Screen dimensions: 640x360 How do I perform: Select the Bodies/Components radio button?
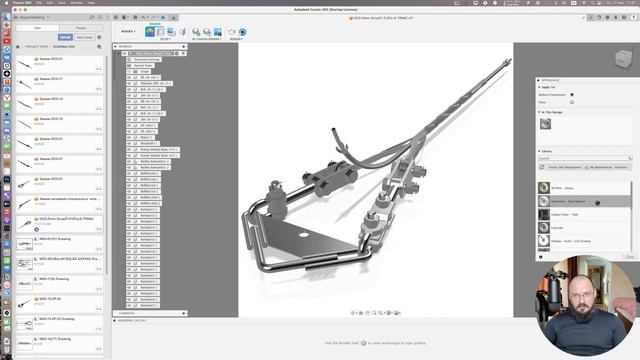pyautogui.click(x=571, y=95)
